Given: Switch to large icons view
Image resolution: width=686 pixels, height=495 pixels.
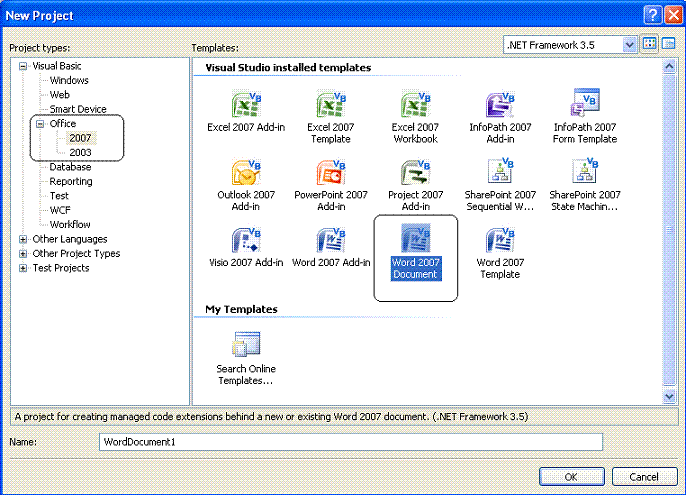Looking at the screenshot, I should (650, 44).
